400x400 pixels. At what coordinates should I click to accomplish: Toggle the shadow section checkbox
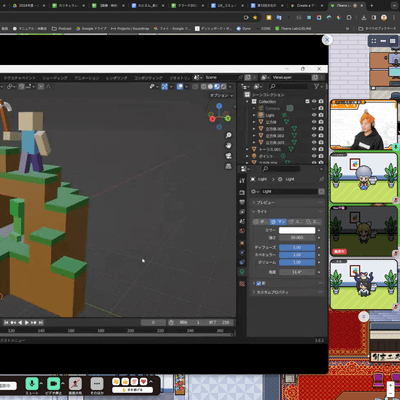coord(259,283)
